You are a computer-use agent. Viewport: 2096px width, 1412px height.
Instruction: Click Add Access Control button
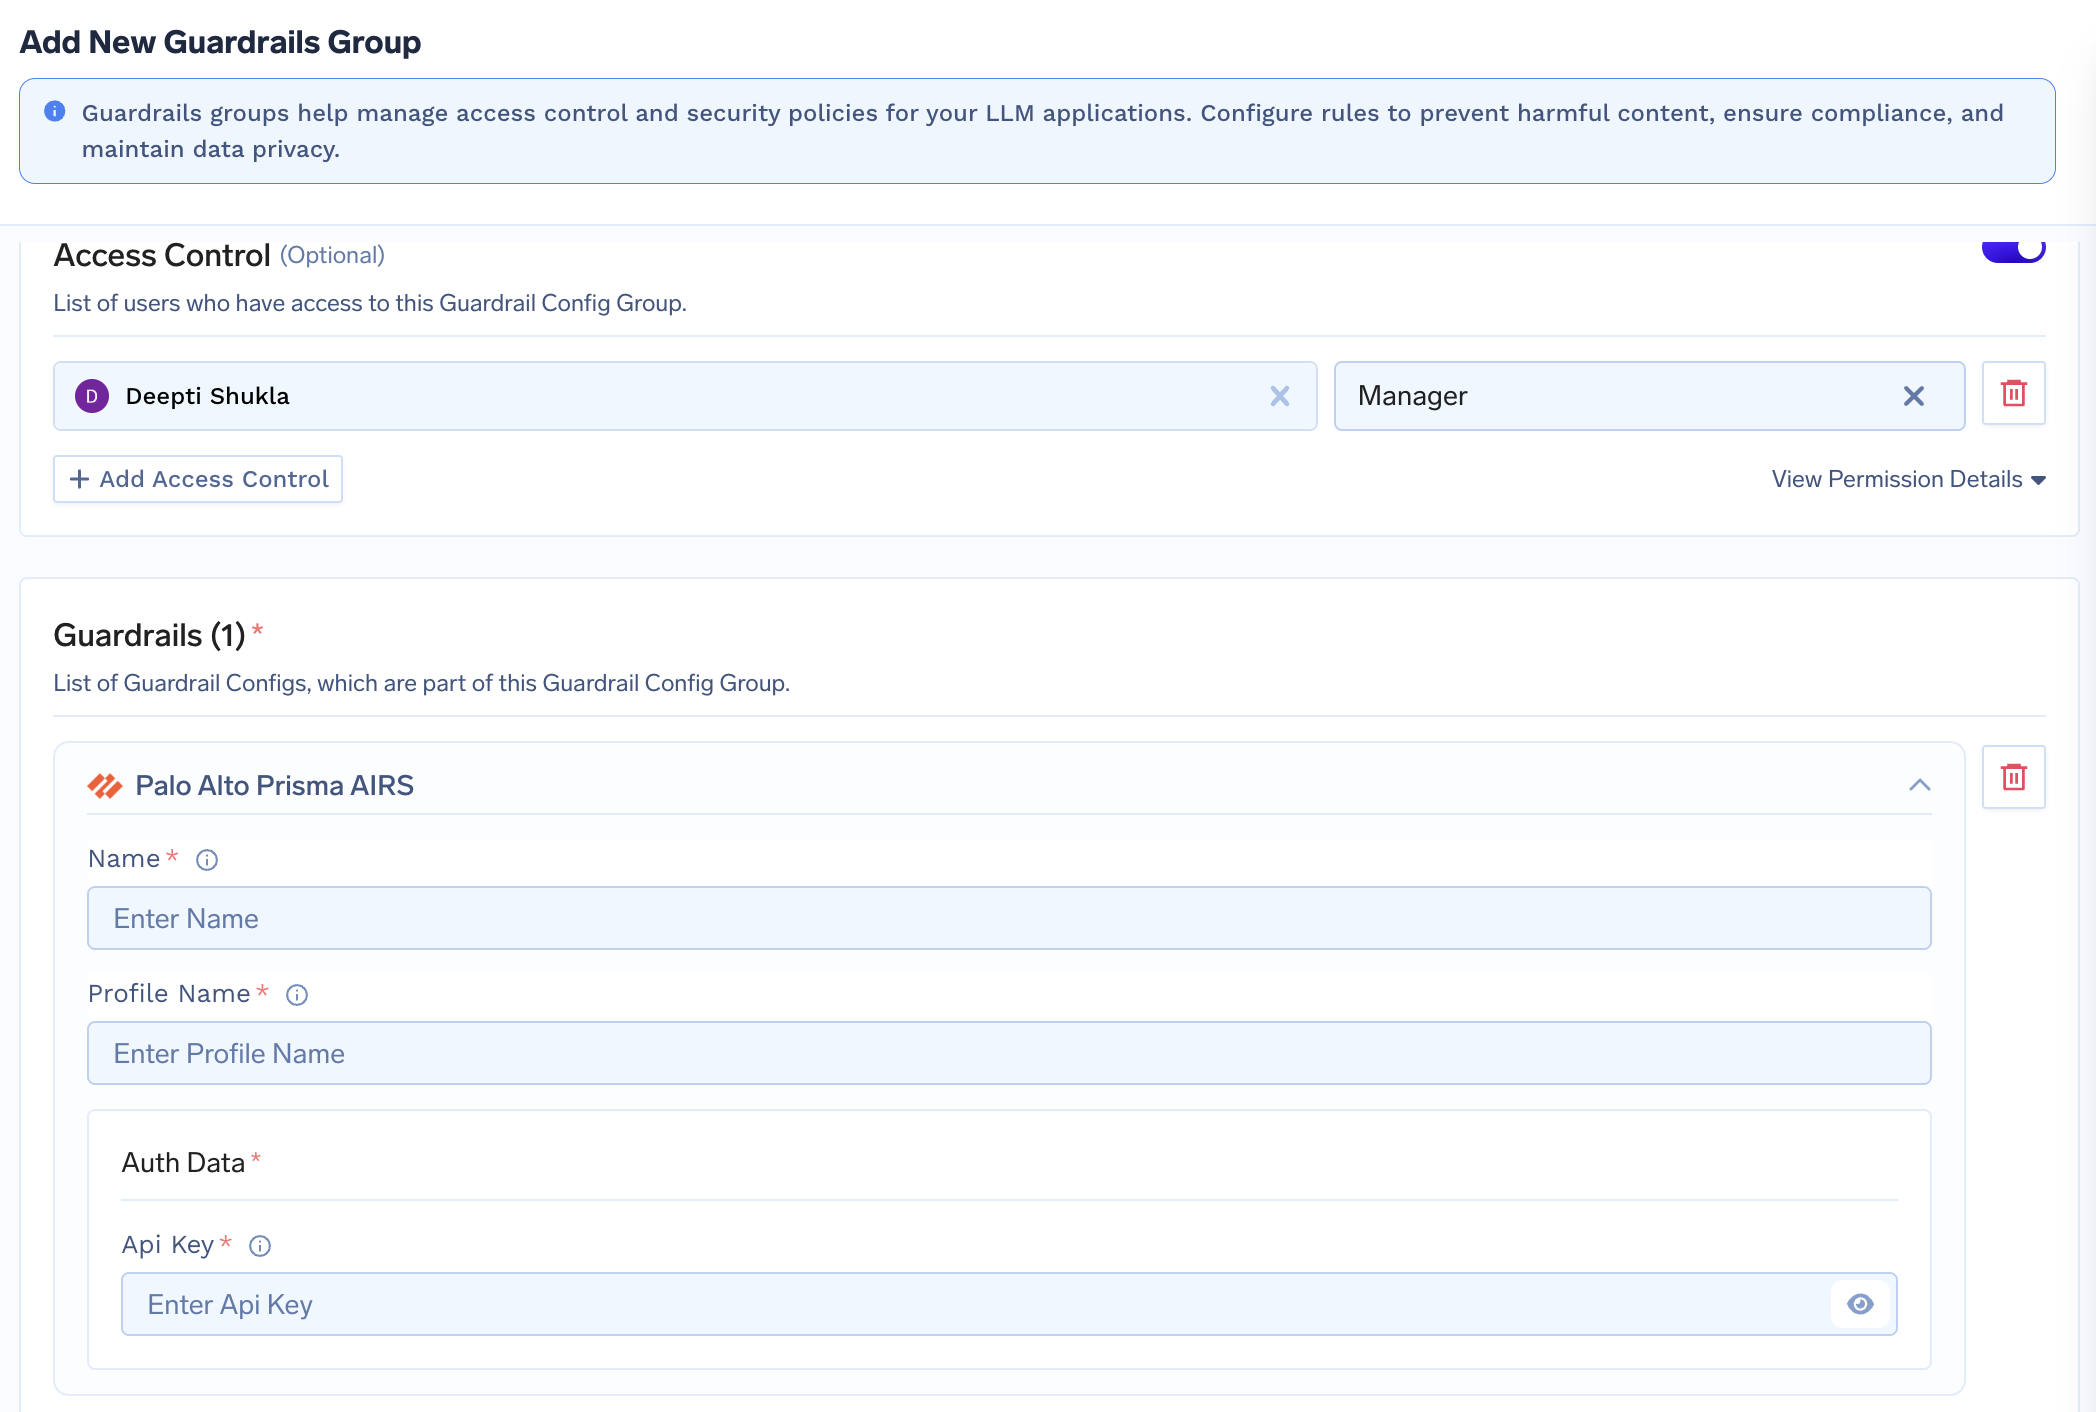[198, 479]
